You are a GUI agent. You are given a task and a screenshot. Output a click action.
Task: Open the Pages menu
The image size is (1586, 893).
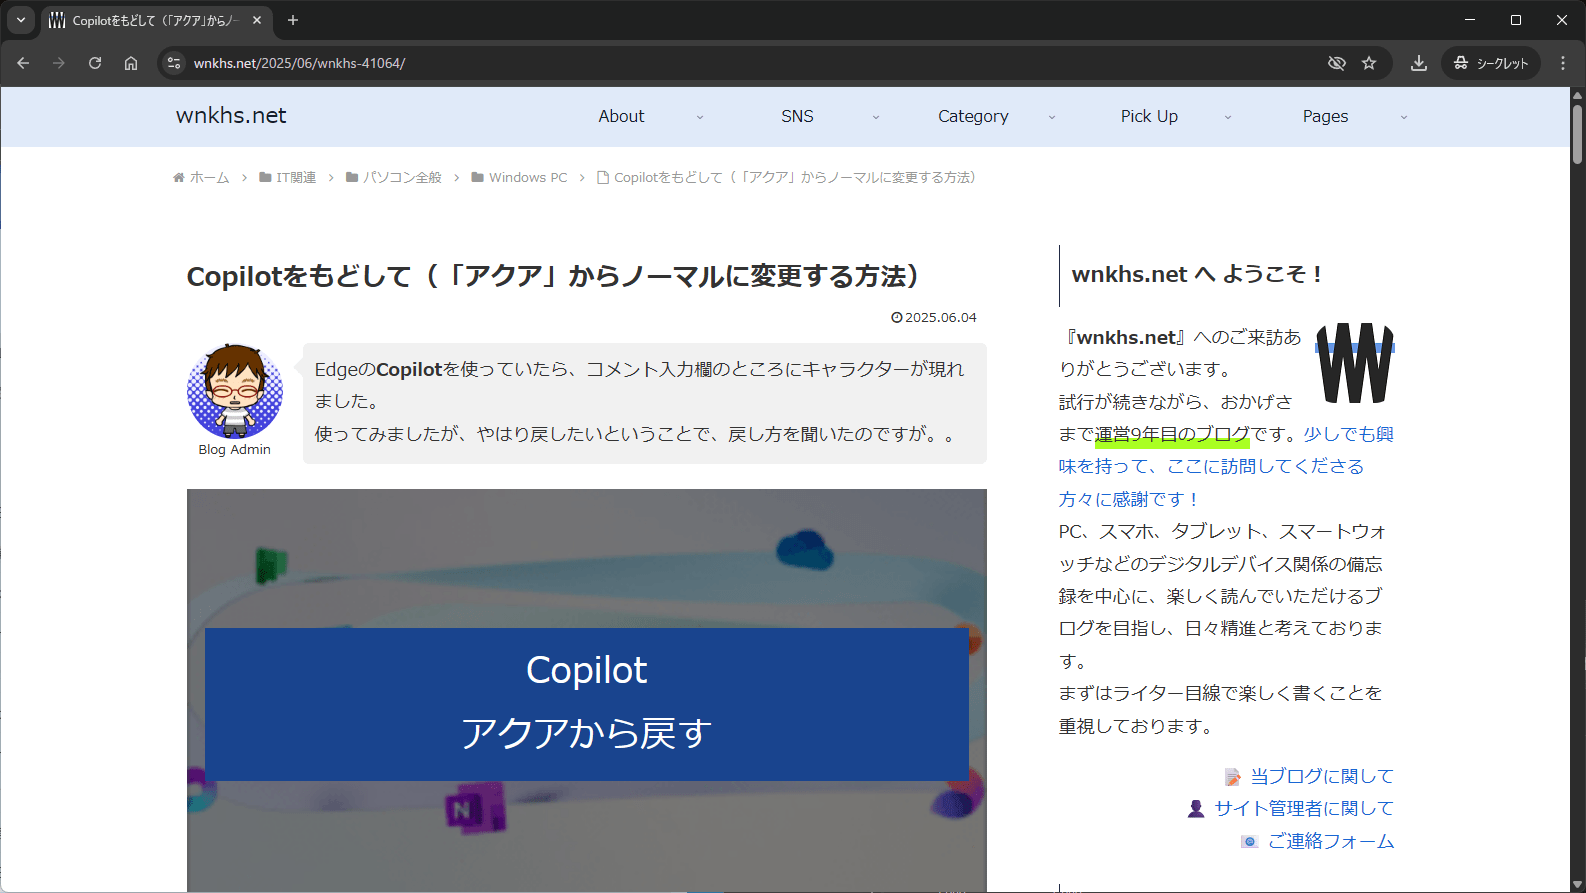pos(1325,116)
